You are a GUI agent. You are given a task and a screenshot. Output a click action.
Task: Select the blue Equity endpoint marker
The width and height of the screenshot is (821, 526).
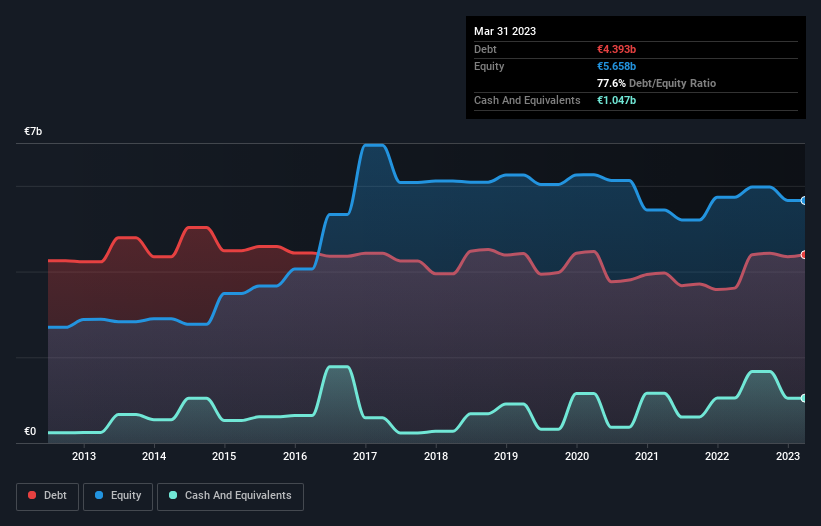pyautogui.click(x=804, y=200)
